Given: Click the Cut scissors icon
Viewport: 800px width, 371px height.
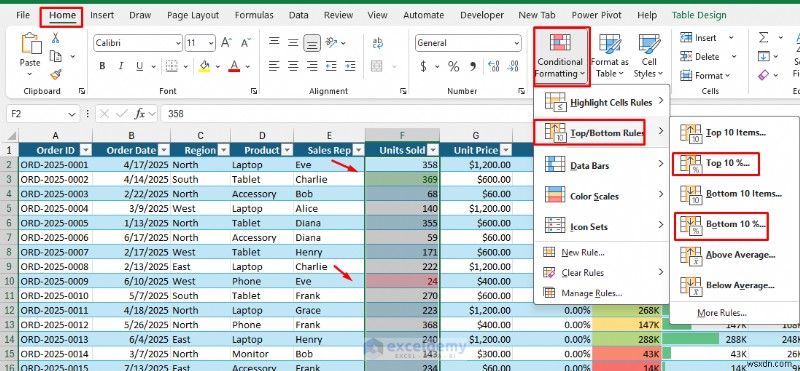Looking at the screenshot, I should (x=56, y=38).
